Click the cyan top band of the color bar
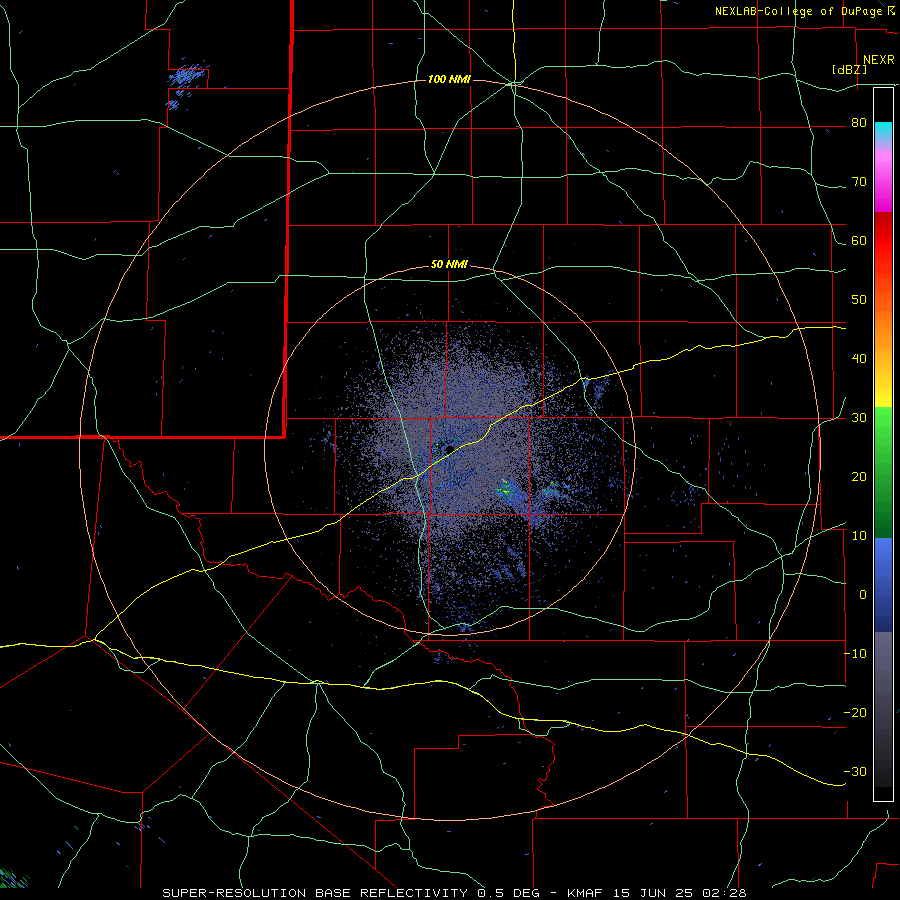This screenshot has height=900, width=900. coord(883,131)
